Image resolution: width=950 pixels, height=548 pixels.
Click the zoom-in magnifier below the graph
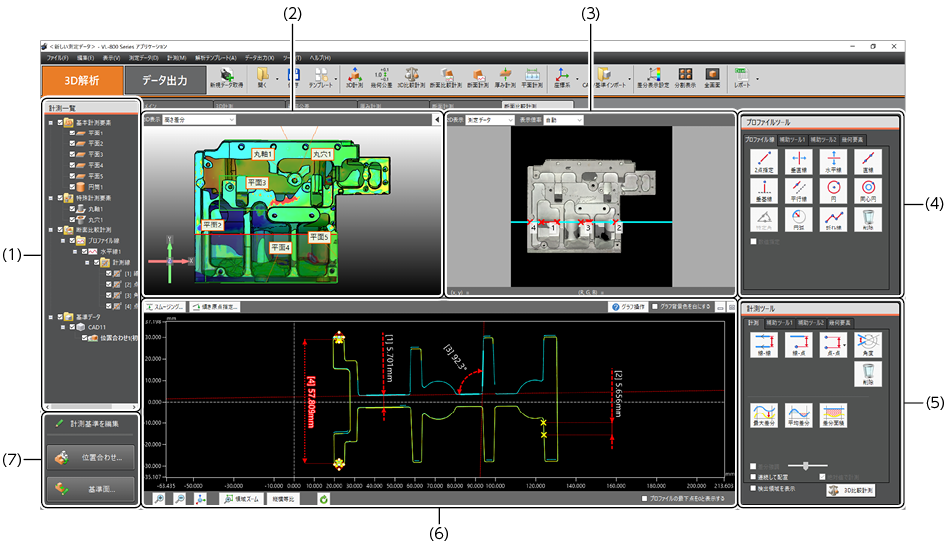pos(160,497)
